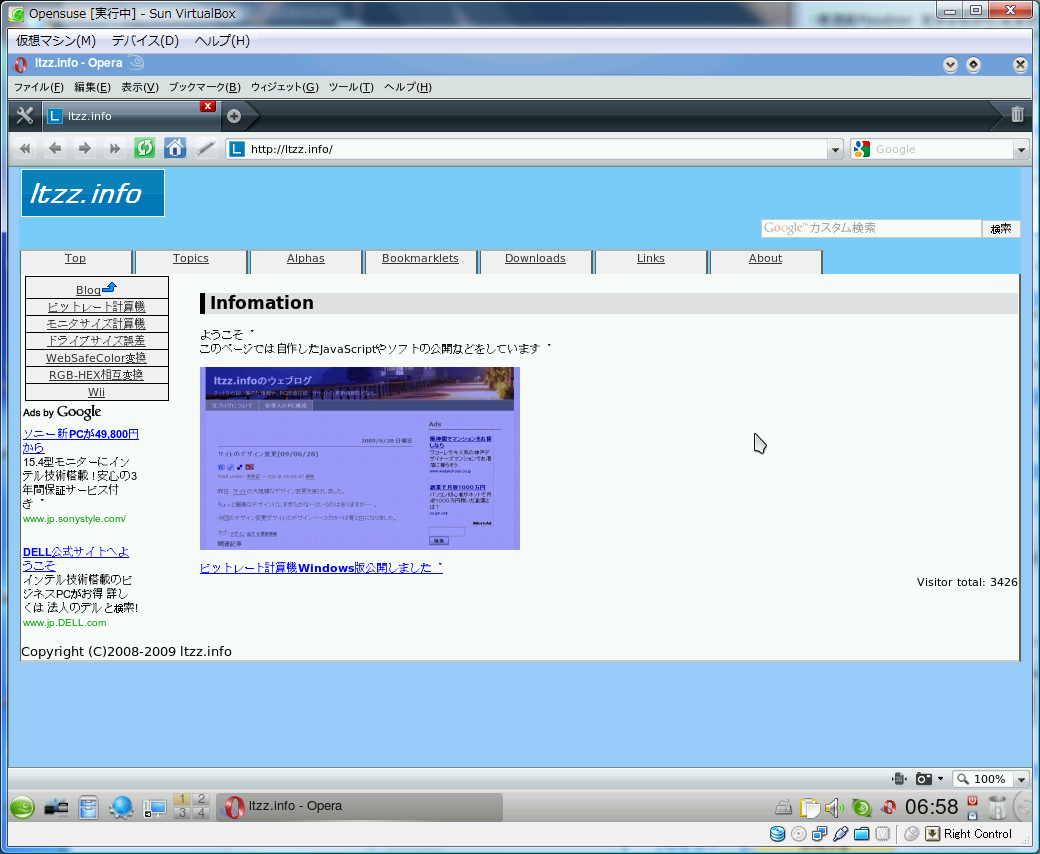This screenshot has width=1040, height=854.
Task: Open the 仮想マシン(M) VirtualBox menu
Action: click(x=56, y=40)
